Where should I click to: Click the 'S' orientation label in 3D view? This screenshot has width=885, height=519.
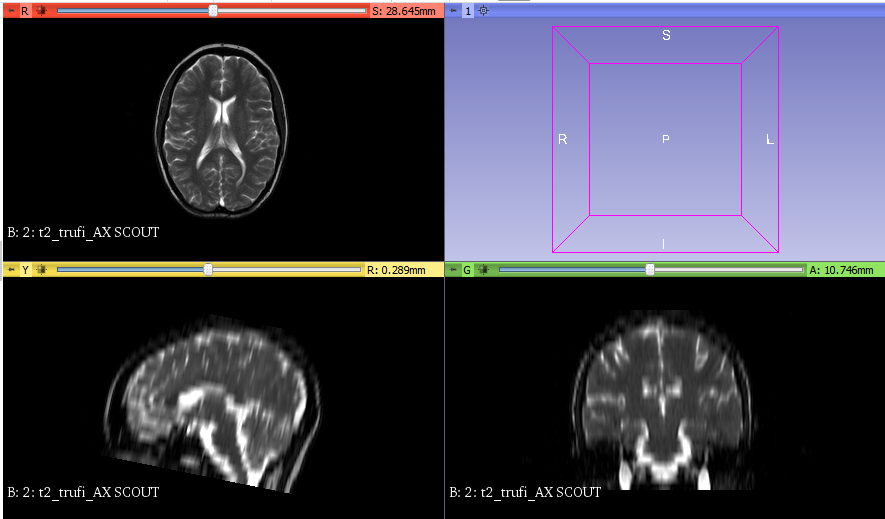coord(666,36)
